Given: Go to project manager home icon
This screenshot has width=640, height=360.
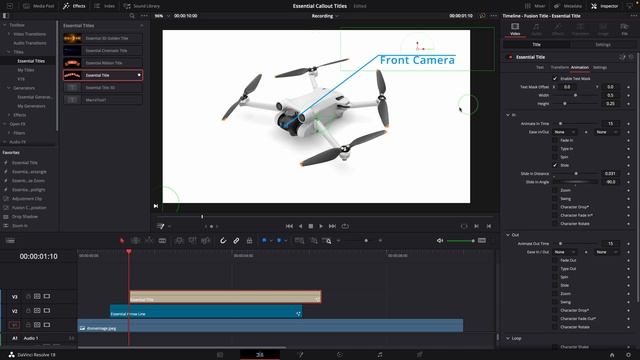Looking at the screenshot, I should click(x=612, y=355).
